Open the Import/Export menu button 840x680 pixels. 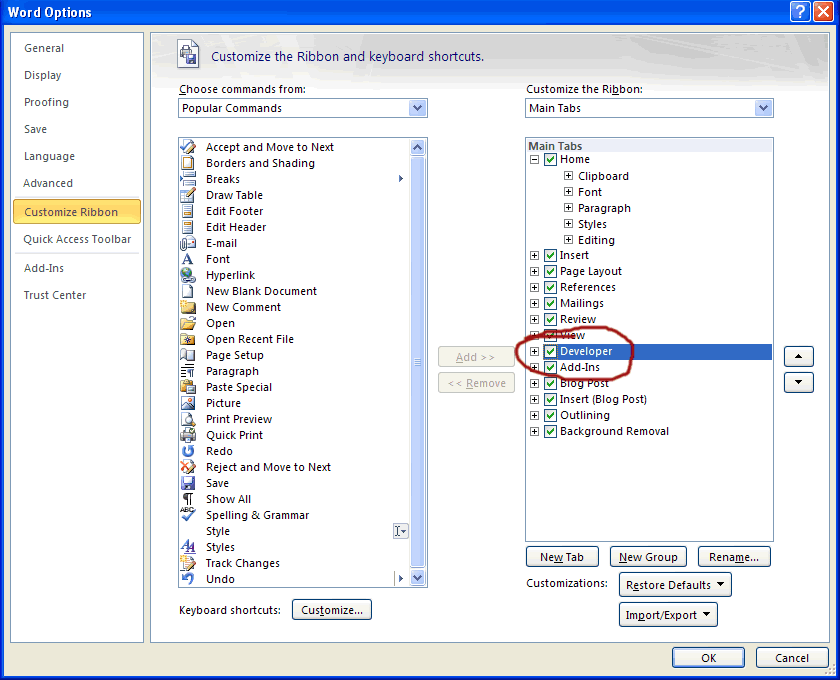point(668,614)
